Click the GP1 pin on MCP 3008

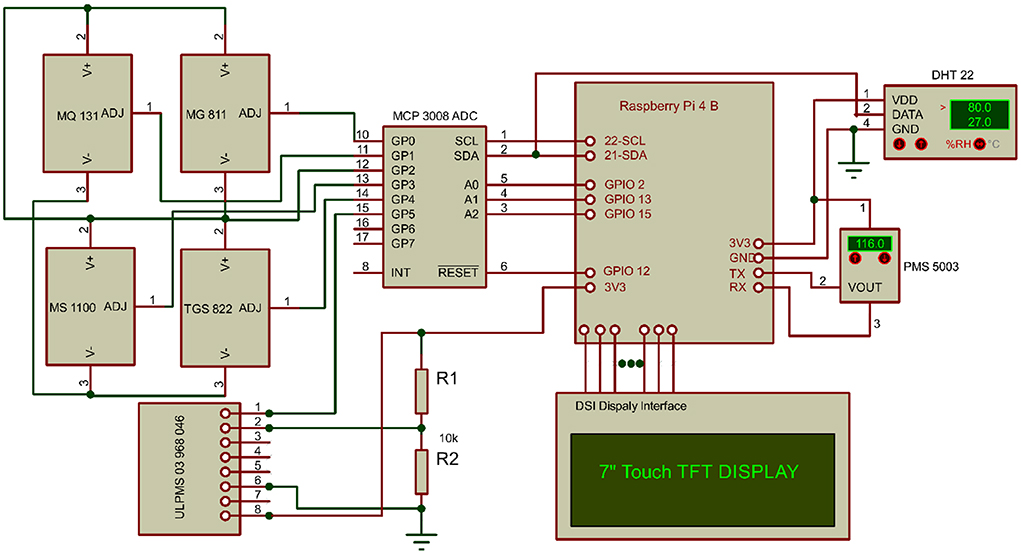coord(403,156)
